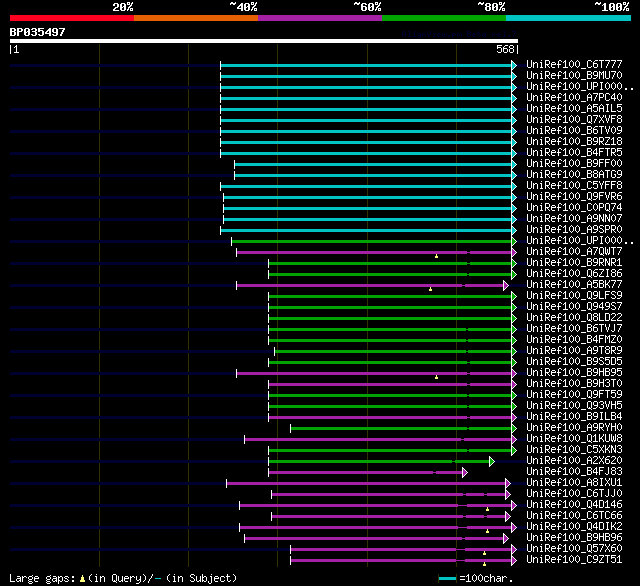Click the cyan ~100% identity legend segment

[569, 18]
